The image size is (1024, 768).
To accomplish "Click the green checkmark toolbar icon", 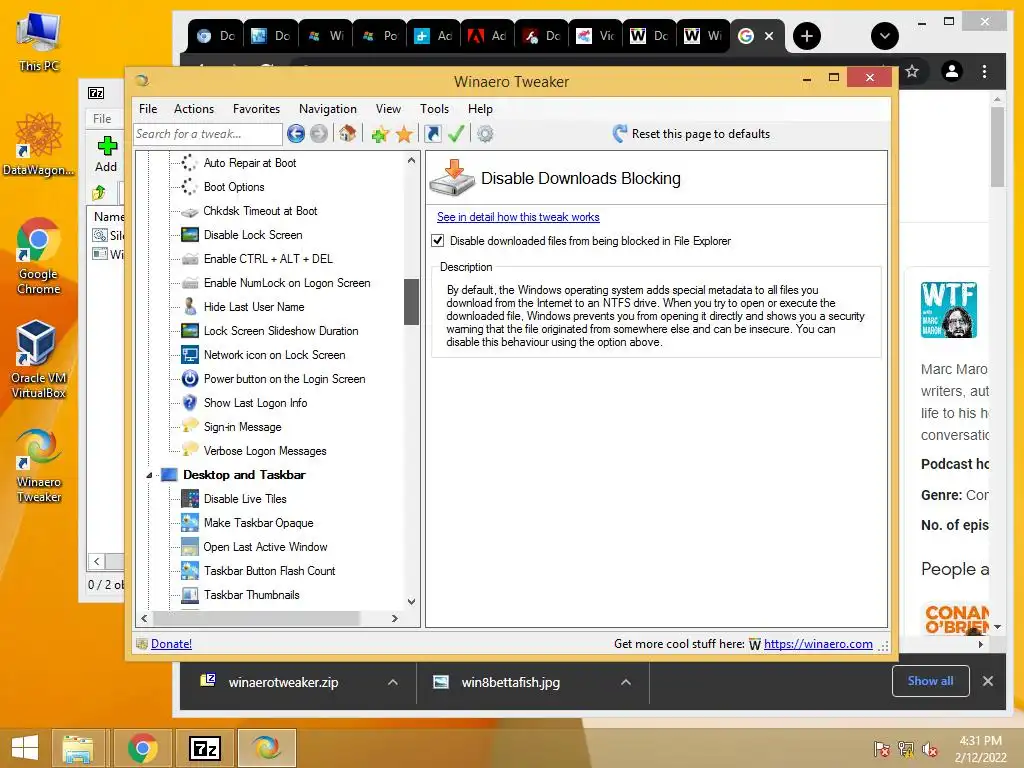I will click(456, 134).
